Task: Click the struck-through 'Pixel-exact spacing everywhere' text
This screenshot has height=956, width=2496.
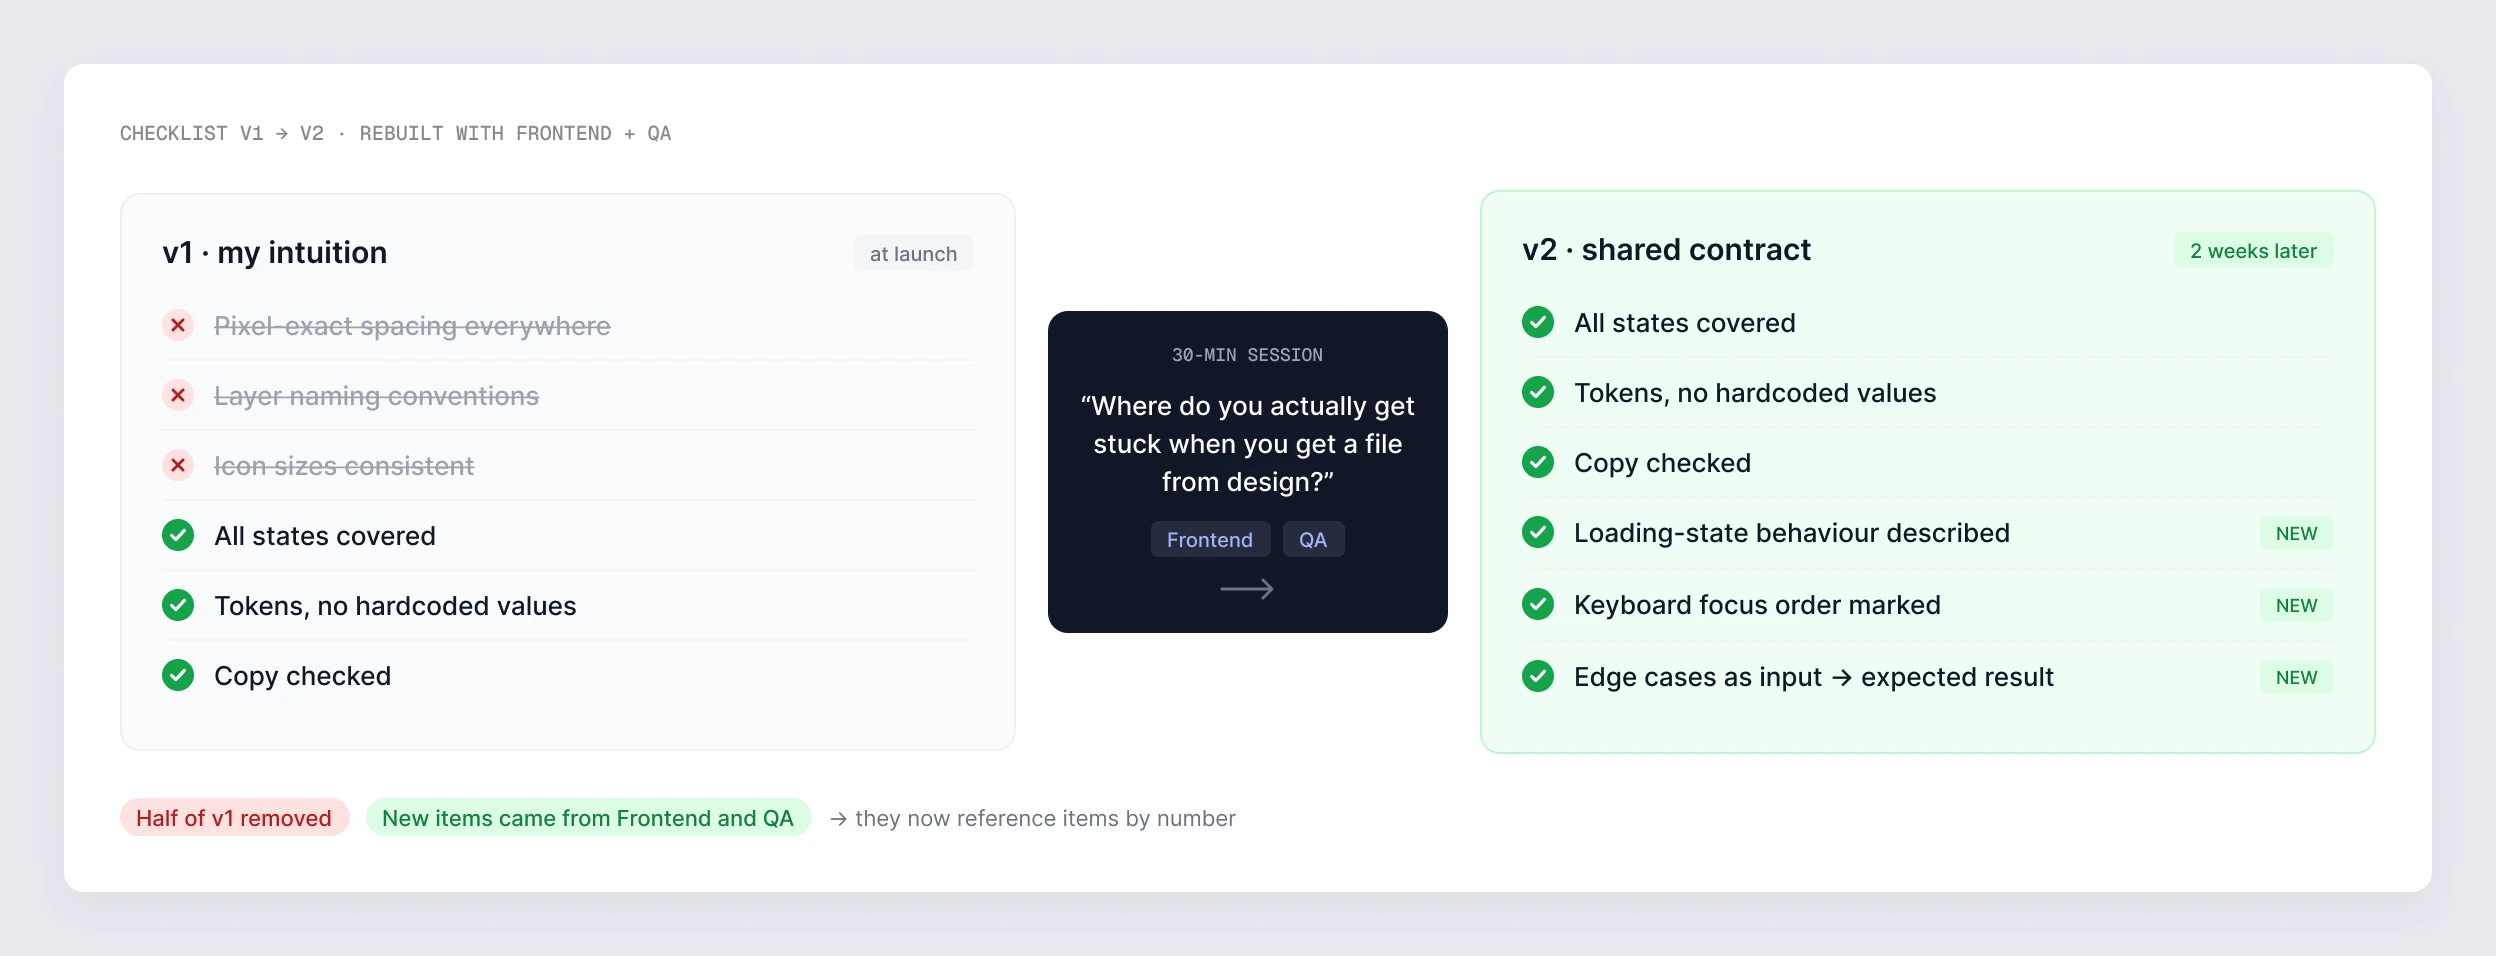Action: coord(412,326)
